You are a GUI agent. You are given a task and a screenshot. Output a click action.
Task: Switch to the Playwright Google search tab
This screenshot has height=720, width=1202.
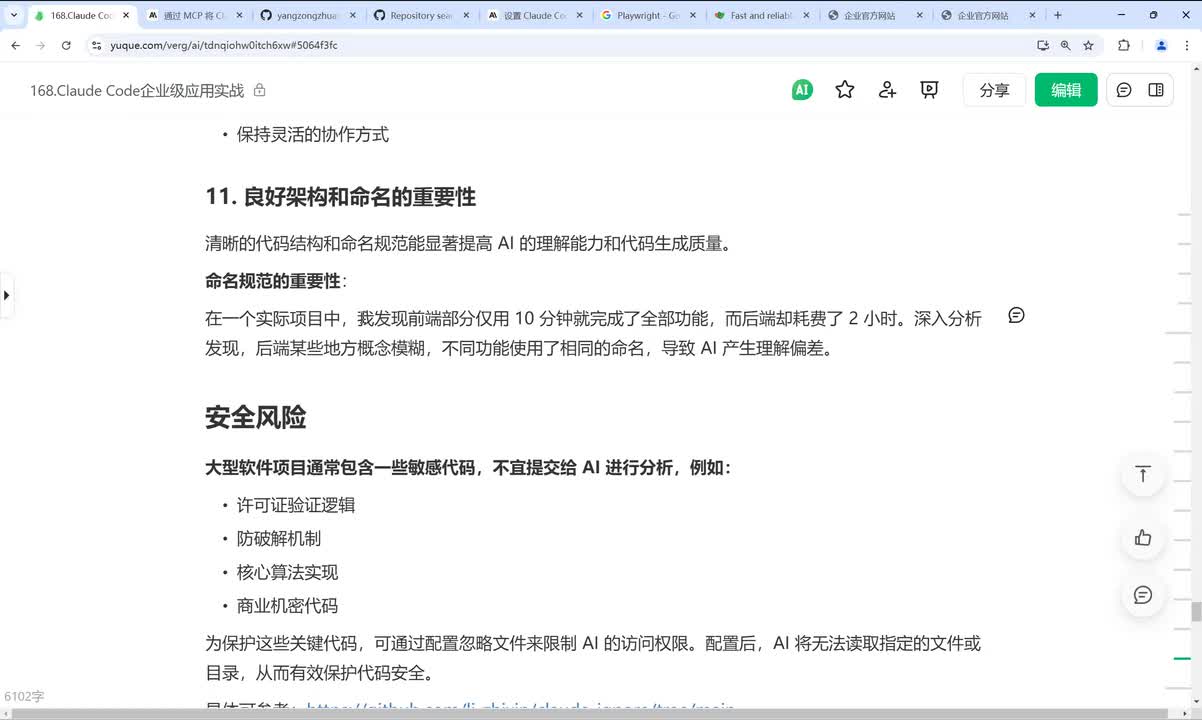tap(647, 15)
